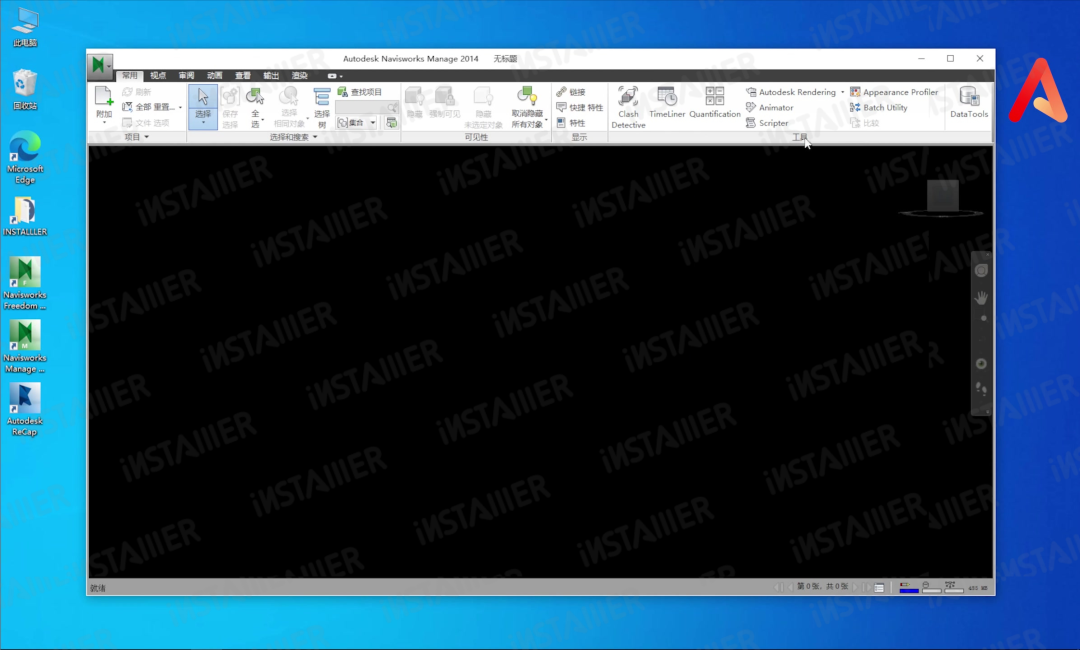Toggle the 特性 (Properties) panel
This screenshot has height=650, width=1080.
[571, 123]
